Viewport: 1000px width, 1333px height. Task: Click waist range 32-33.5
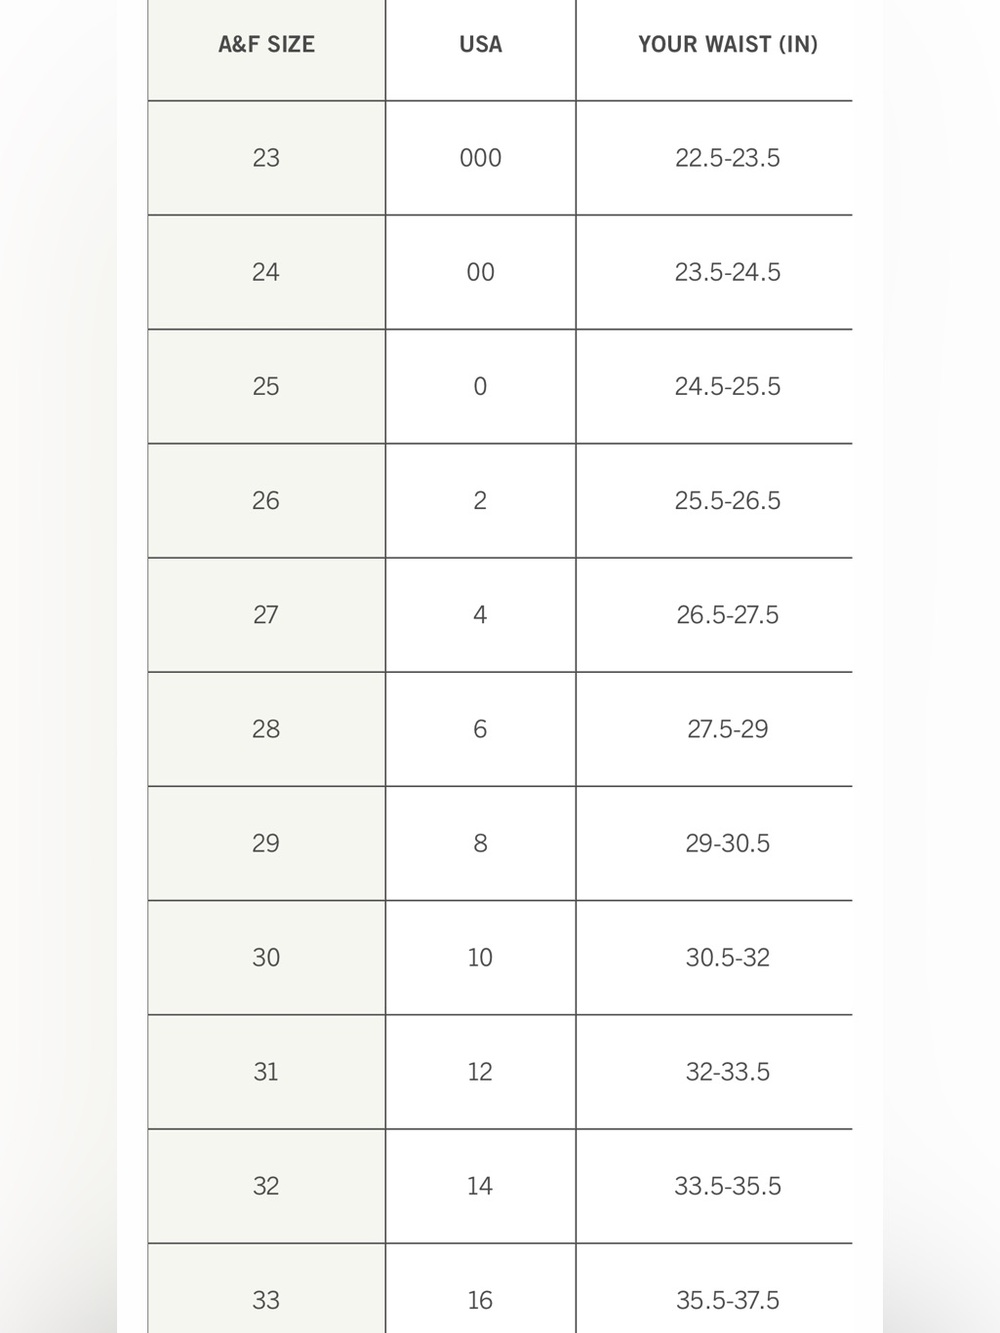point(728,1072)
